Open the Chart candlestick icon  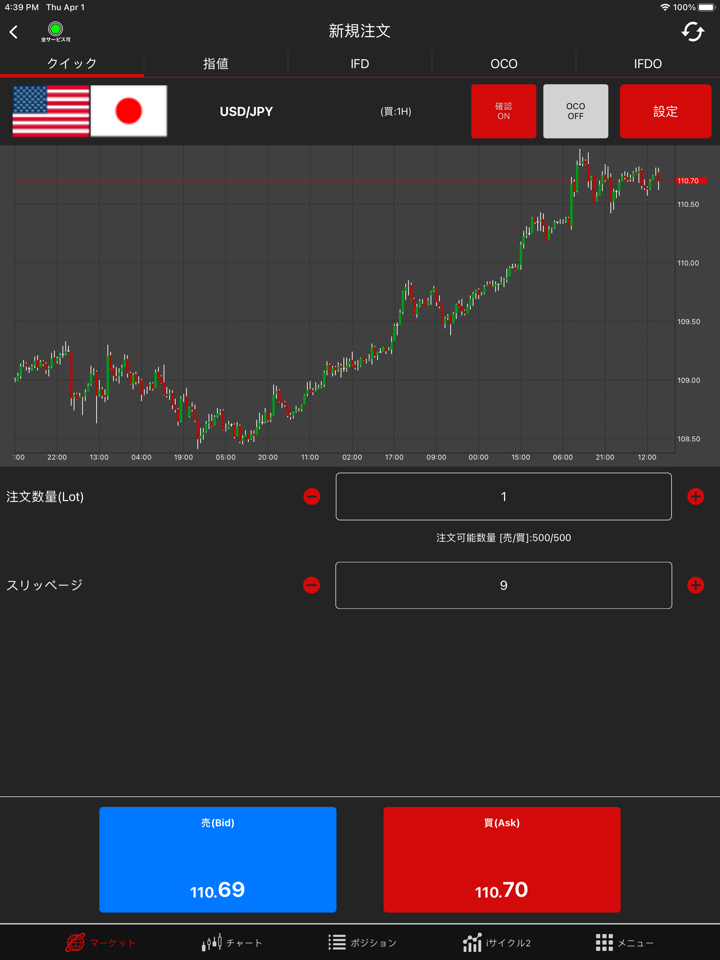click(x=212, y=942)
